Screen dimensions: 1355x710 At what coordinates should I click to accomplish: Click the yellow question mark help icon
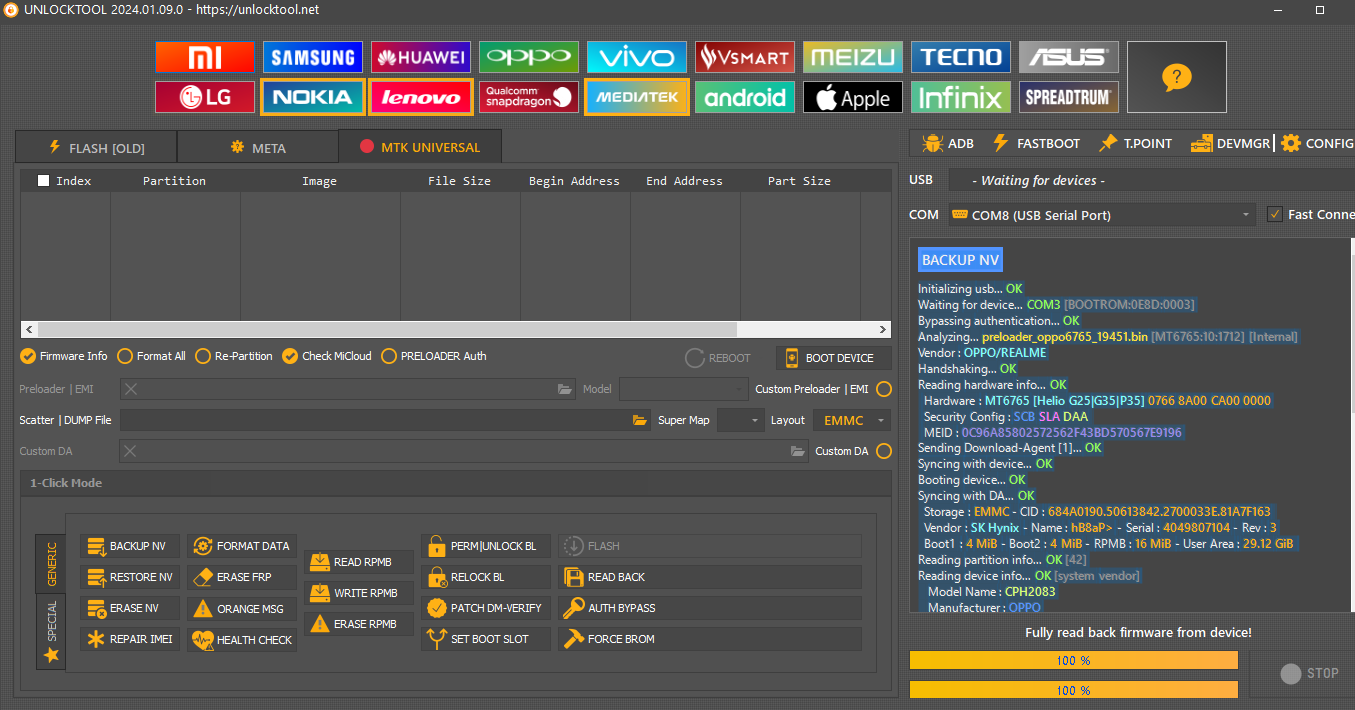1176,77
